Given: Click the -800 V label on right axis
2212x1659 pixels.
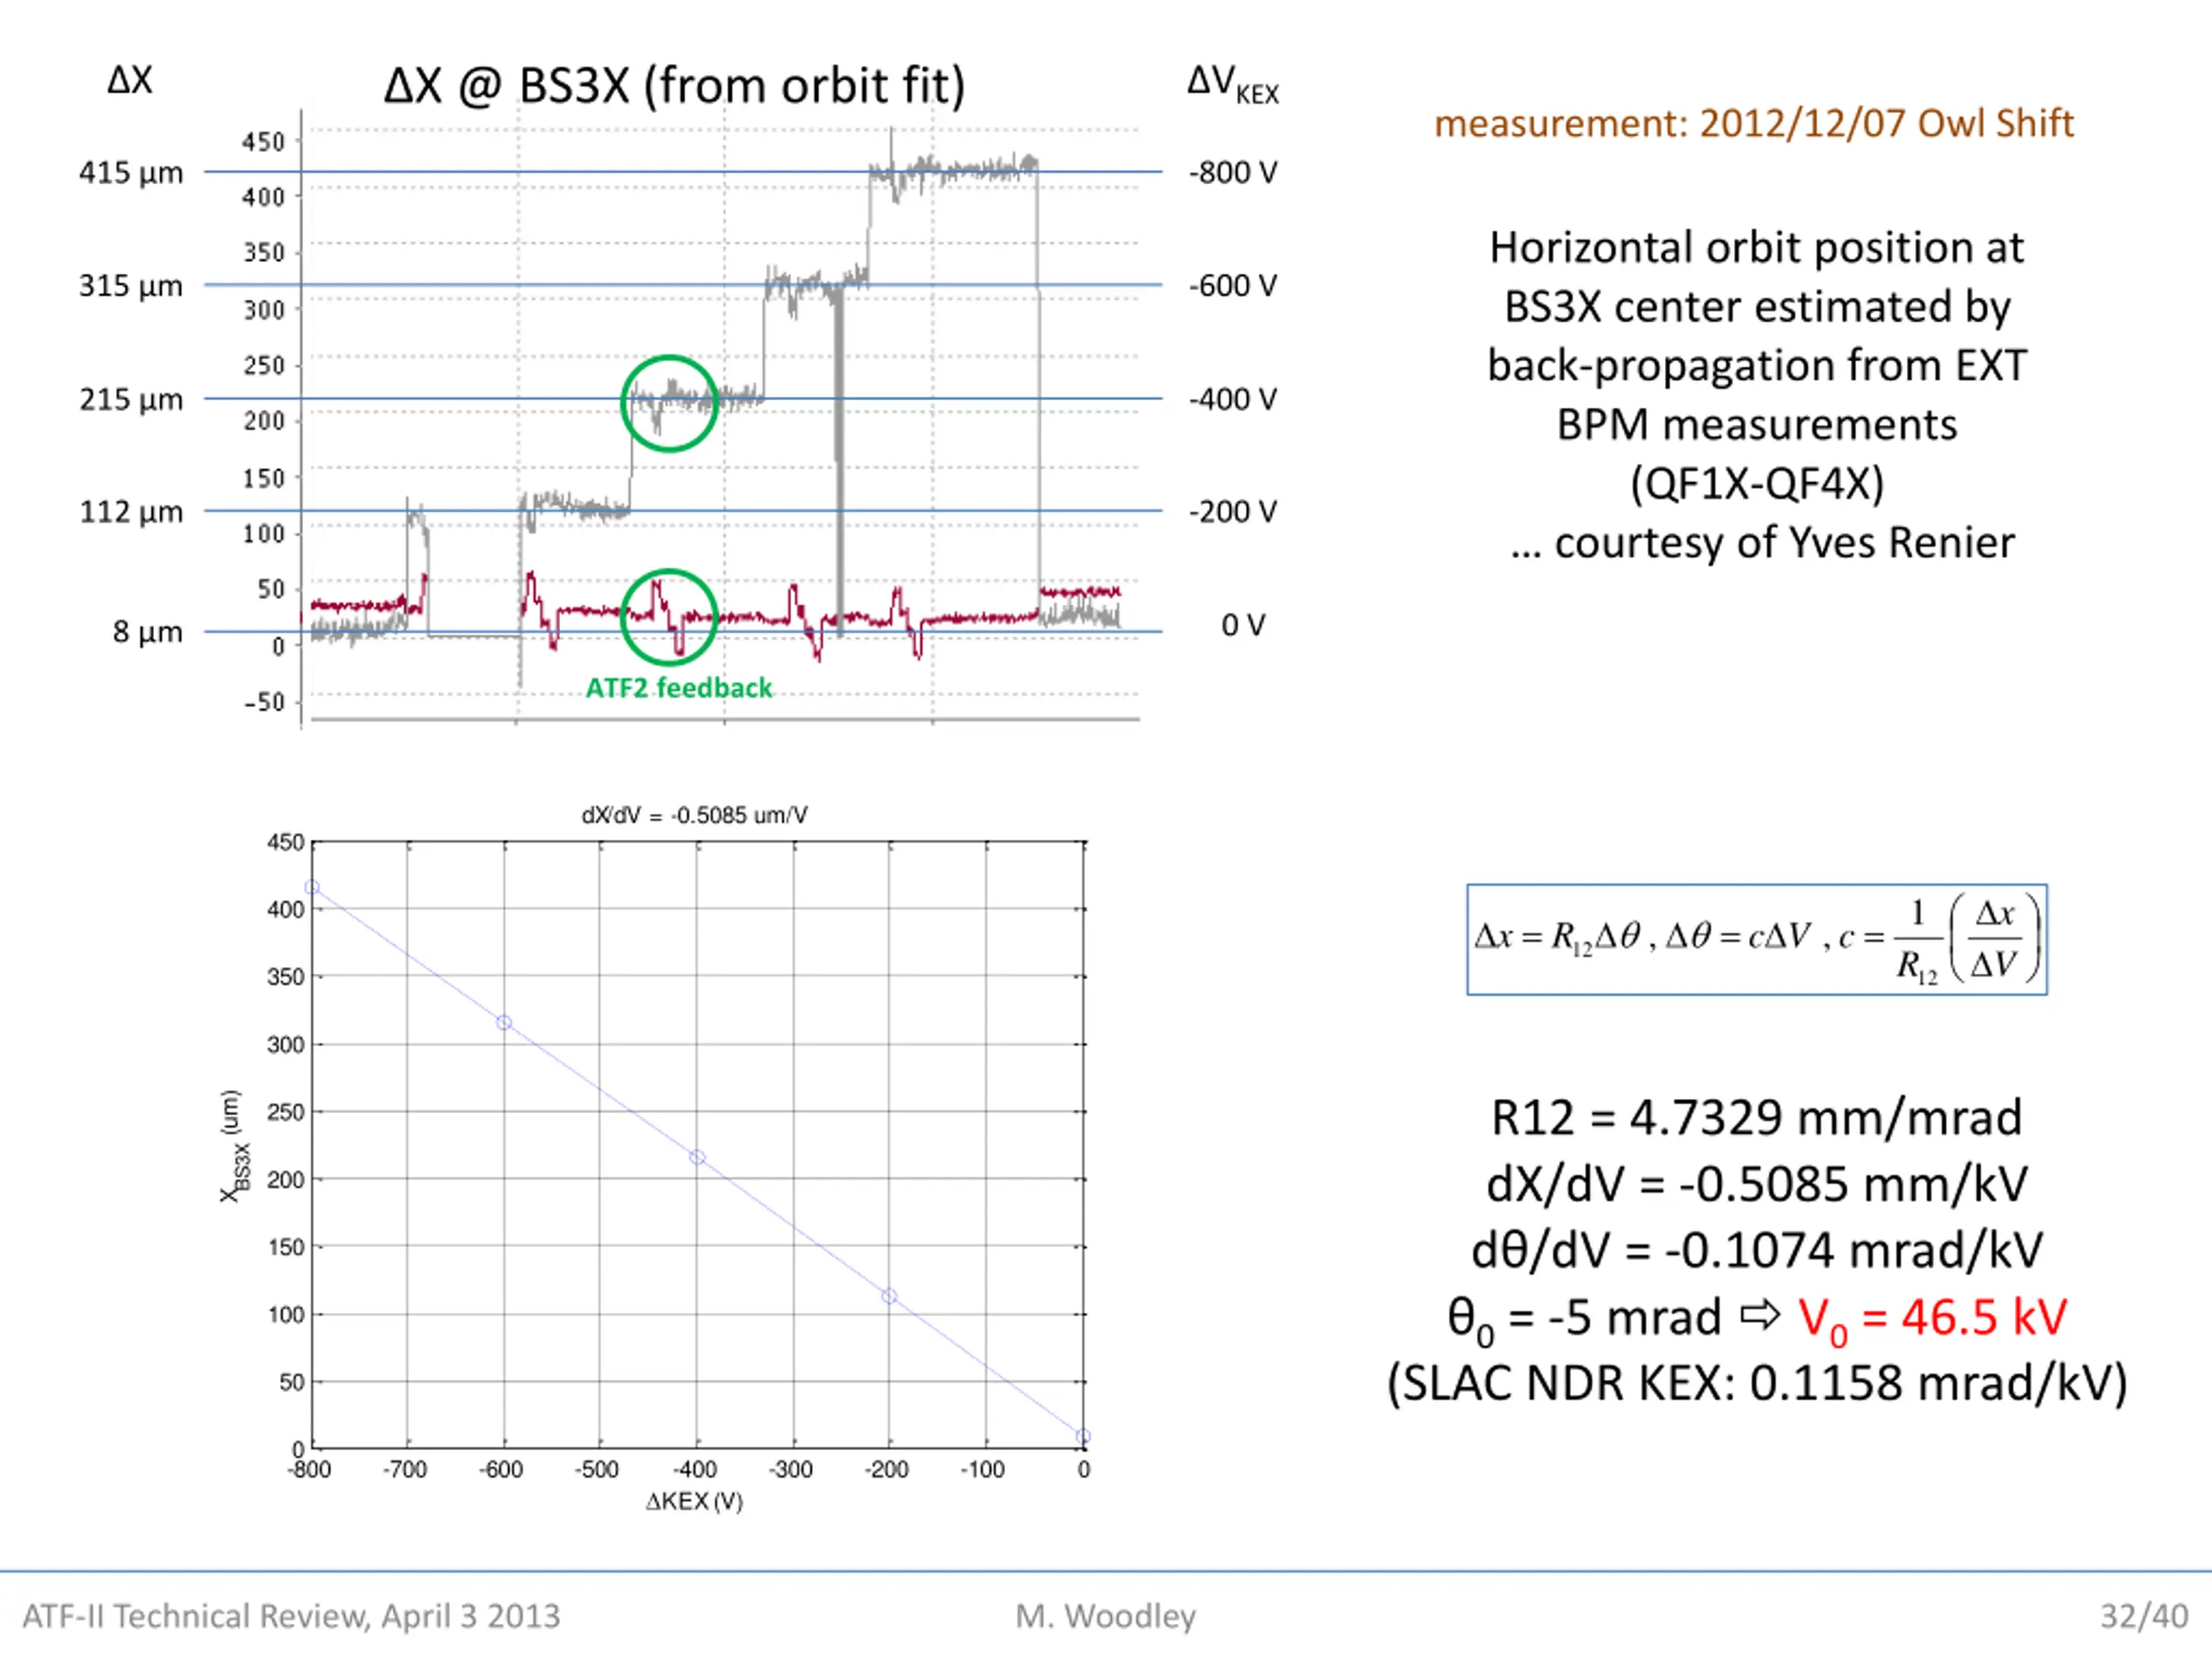Looking at the screenshot, I should point(1233,173).
